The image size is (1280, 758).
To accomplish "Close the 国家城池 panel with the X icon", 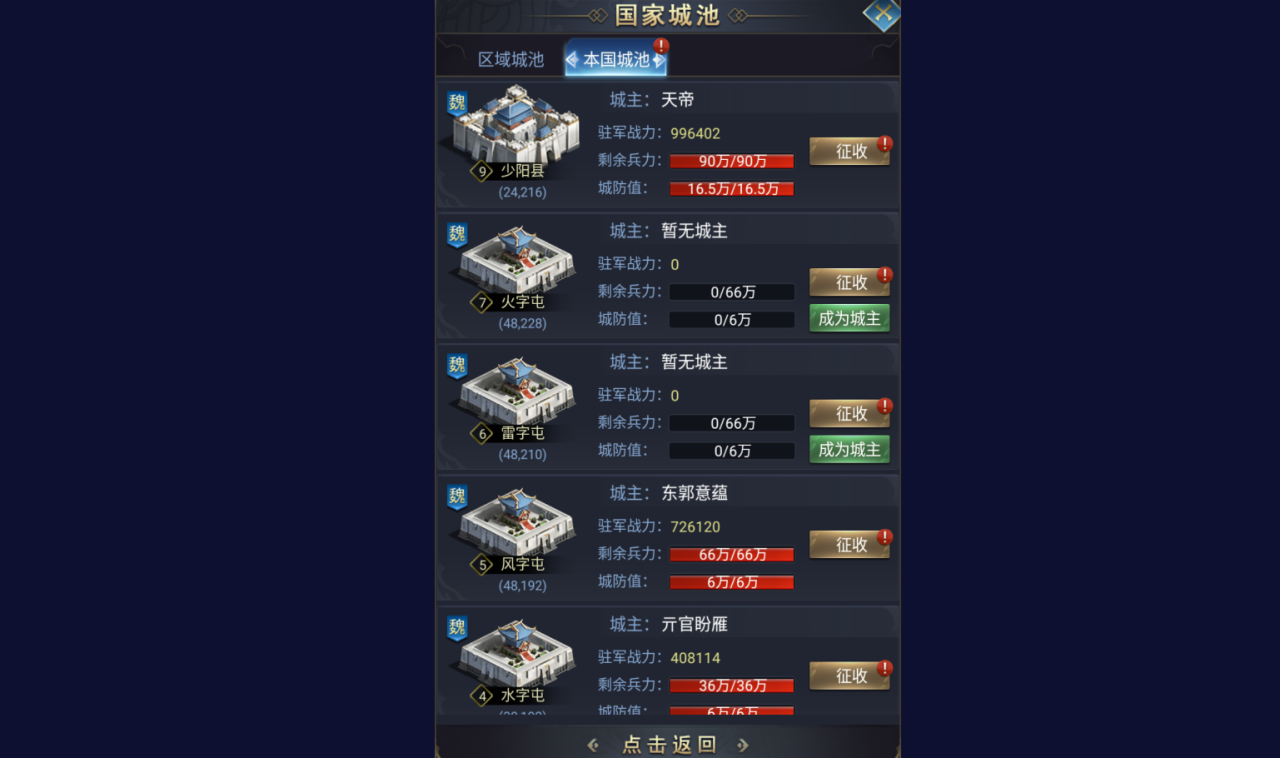I will pos(881,13).
